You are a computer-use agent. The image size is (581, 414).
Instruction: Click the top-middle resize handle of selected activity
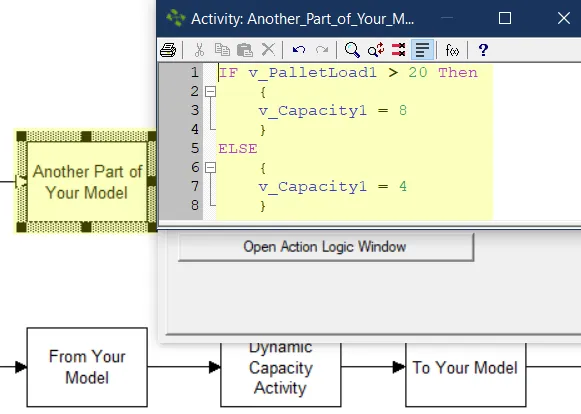coord(86,136)
